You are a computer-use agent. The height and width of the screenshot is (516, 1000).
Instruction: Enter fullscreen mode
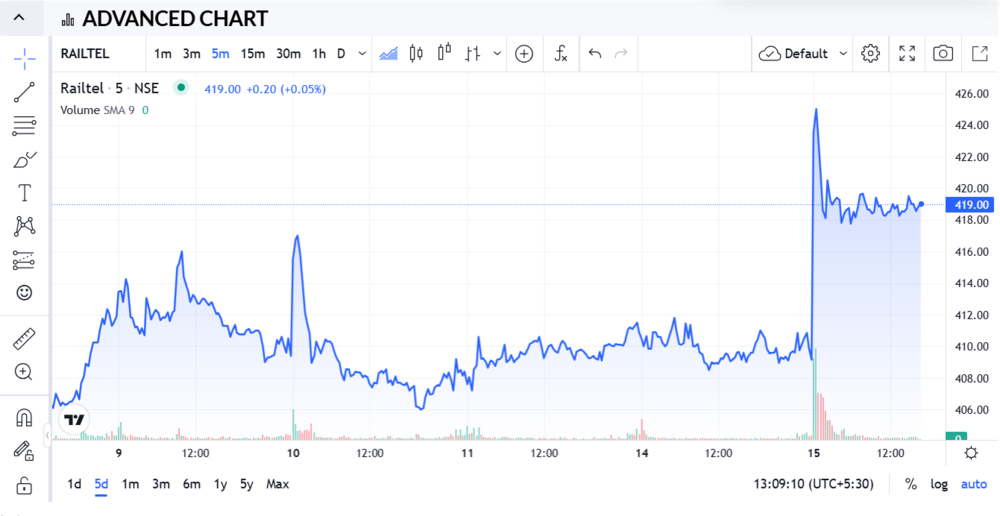tap(907, 54)
